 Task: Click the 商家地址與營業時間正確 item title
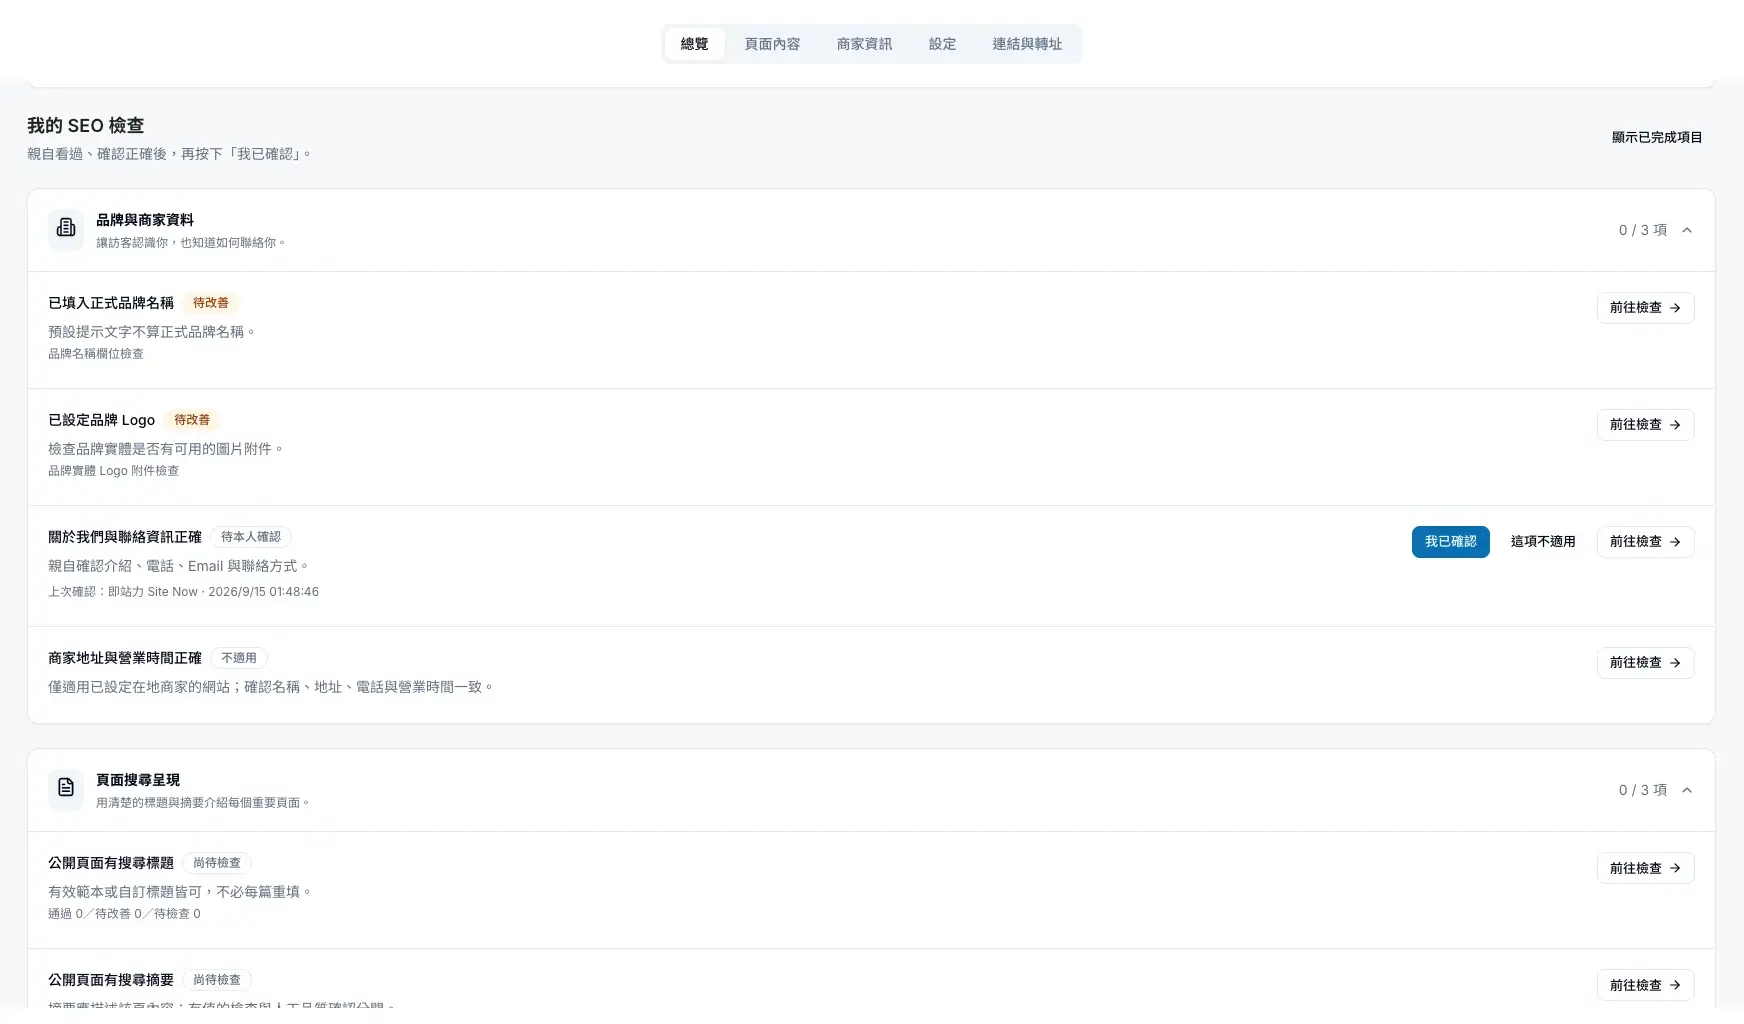pyautogui.click(x=125, y=658)
